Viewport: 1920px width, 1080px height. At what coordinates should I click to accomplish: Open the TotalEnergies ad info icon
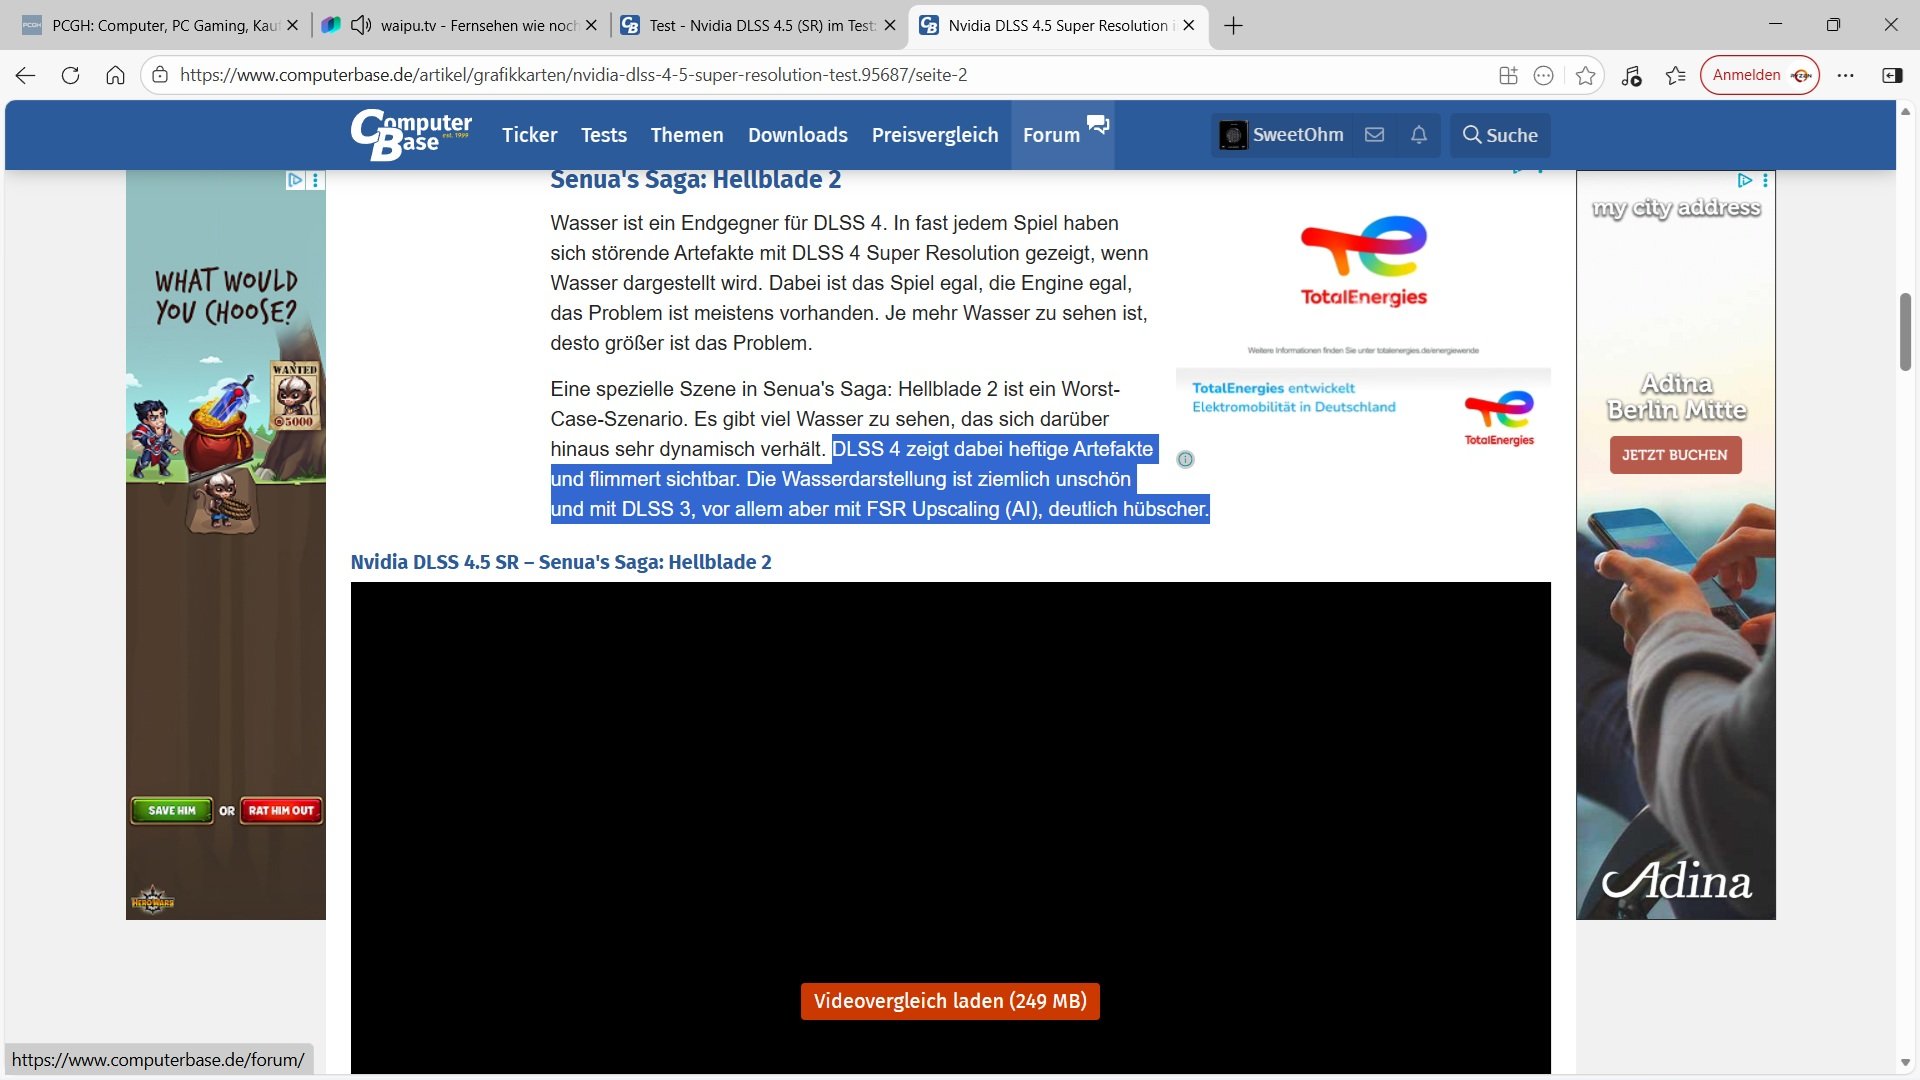coord(1185,460)
